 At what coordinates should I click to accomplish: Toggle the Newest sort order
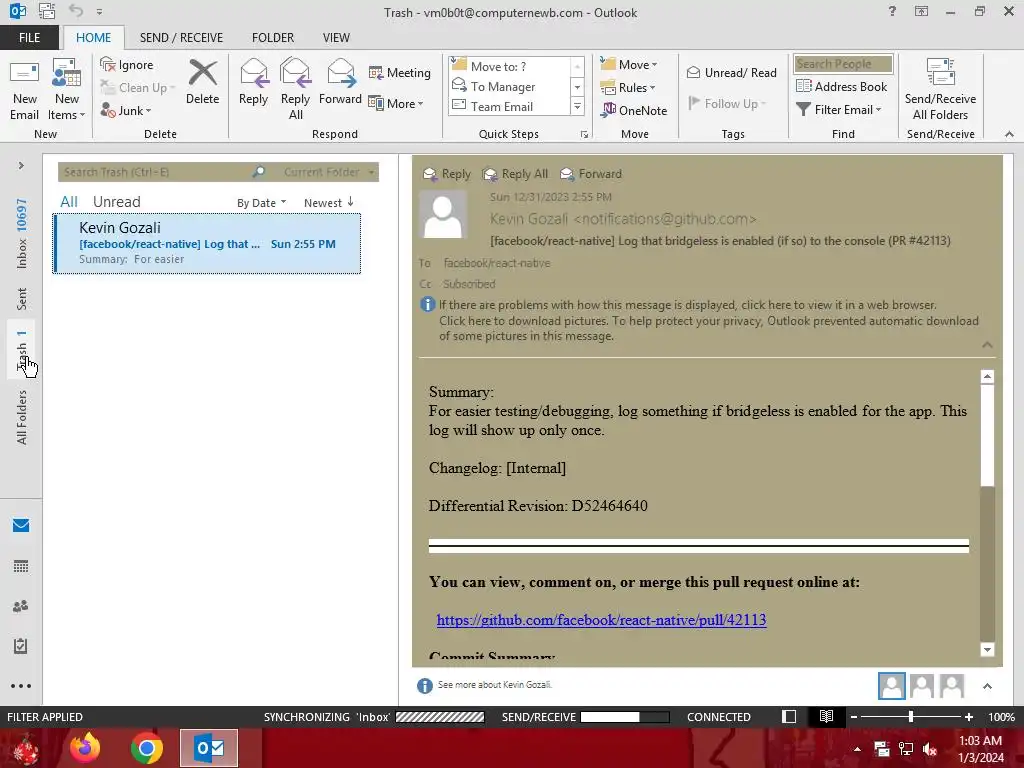click(328, 203)
